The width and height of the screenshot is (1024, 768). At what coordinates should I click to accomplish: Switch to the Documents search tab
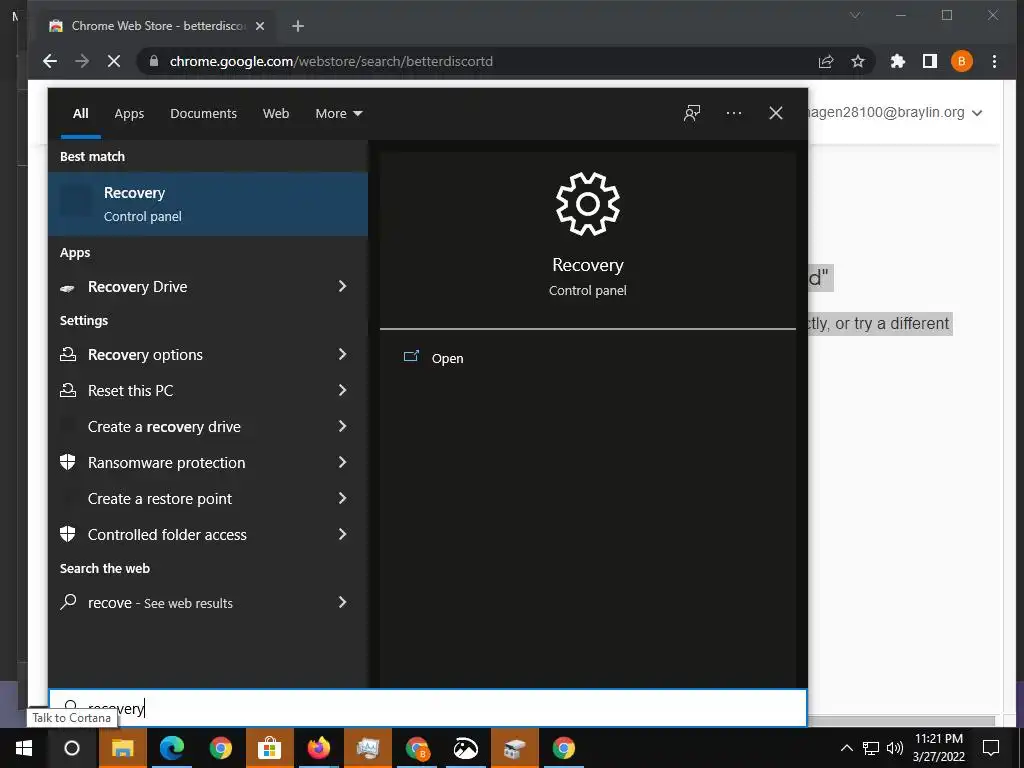pyautogui.click(x=203, y=114)
